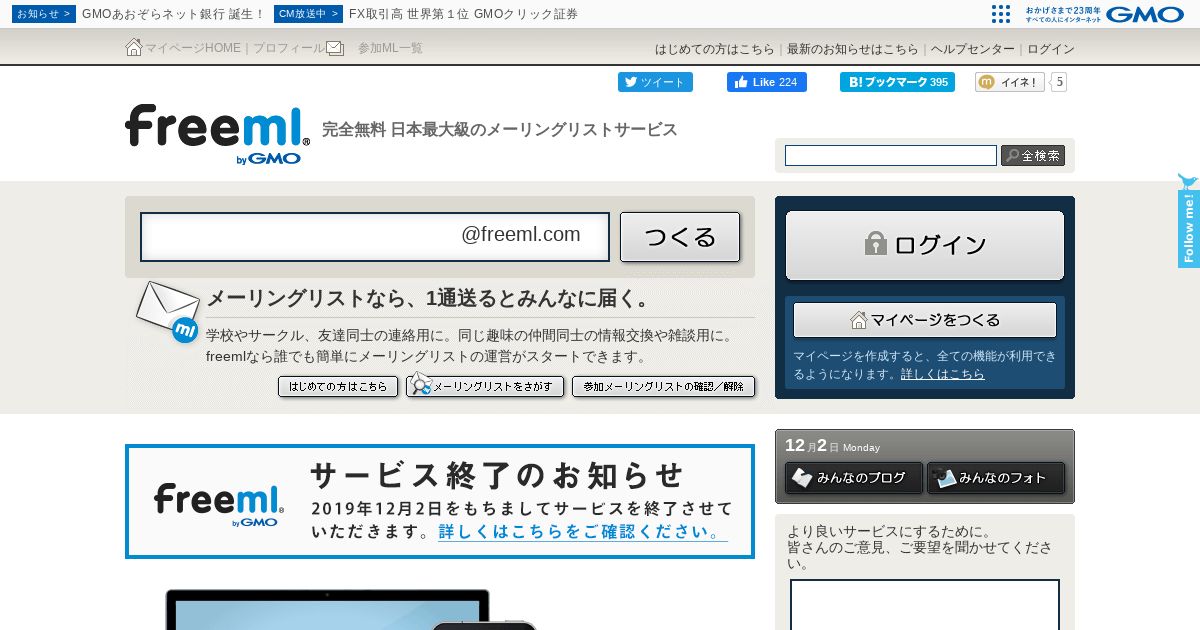This screenshot has width=1200, height=630.
Task: Open みんなのブログ button
Action: click(854, 478)
